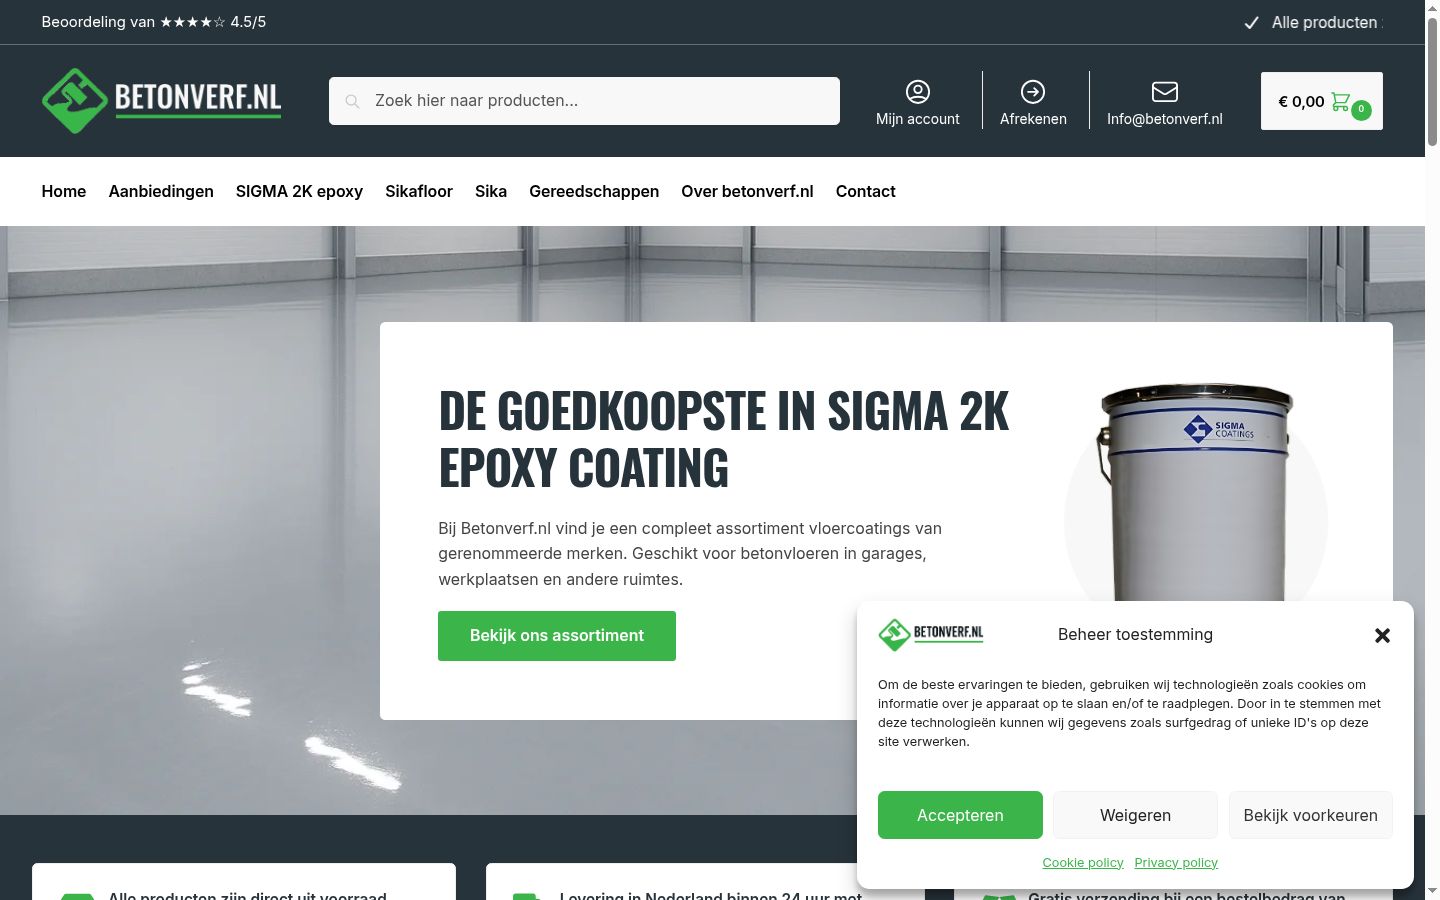Click the € 0,00 cart total
This screenshot has height=900, width=1440.
(x=1301, y=101)
